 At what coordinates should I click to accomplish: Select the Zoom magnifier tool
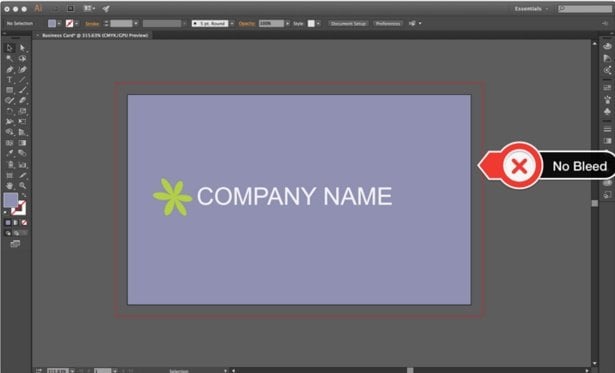tap(22, 186)
